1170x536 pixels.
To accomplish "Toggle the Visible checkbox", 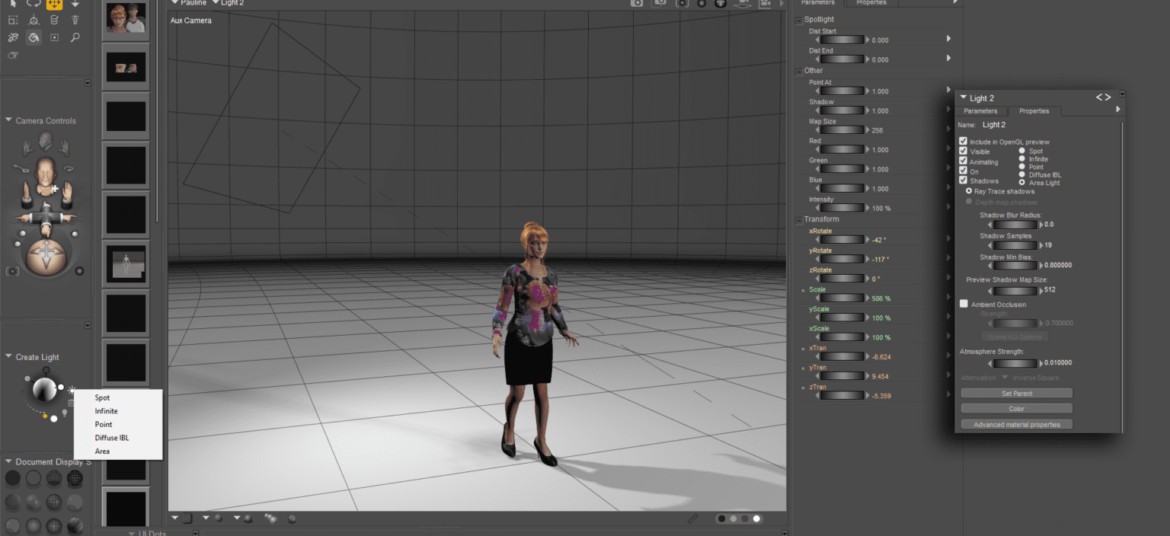I will point(963,151).
